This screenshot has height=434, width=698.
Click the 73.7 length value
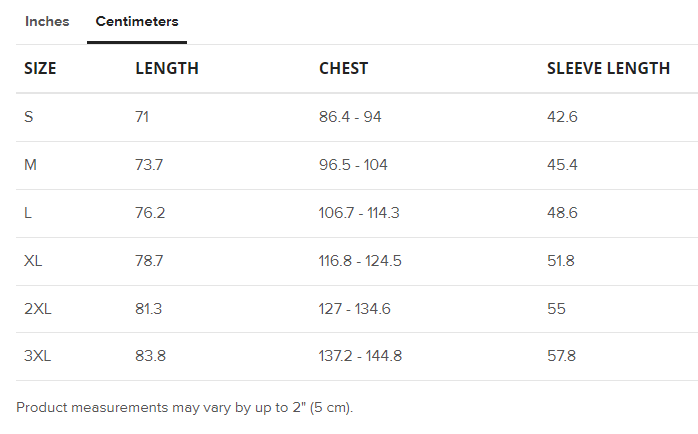(149, 165)
